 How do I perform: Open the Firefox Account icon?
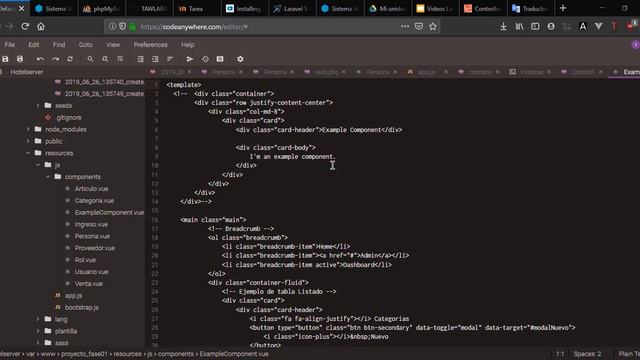551,27
